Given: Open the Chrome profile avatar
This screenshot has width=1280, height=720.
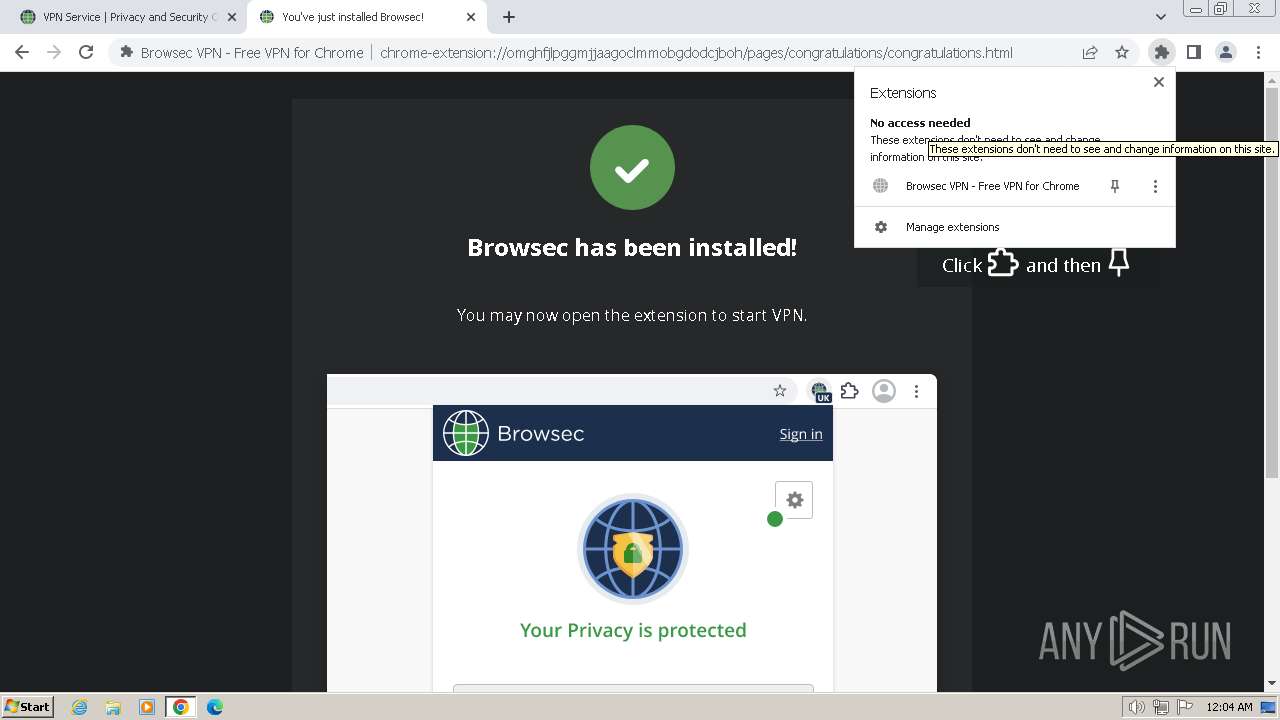Looking at the screenshot, I should pyautogui.click(x=1225, y=52).
